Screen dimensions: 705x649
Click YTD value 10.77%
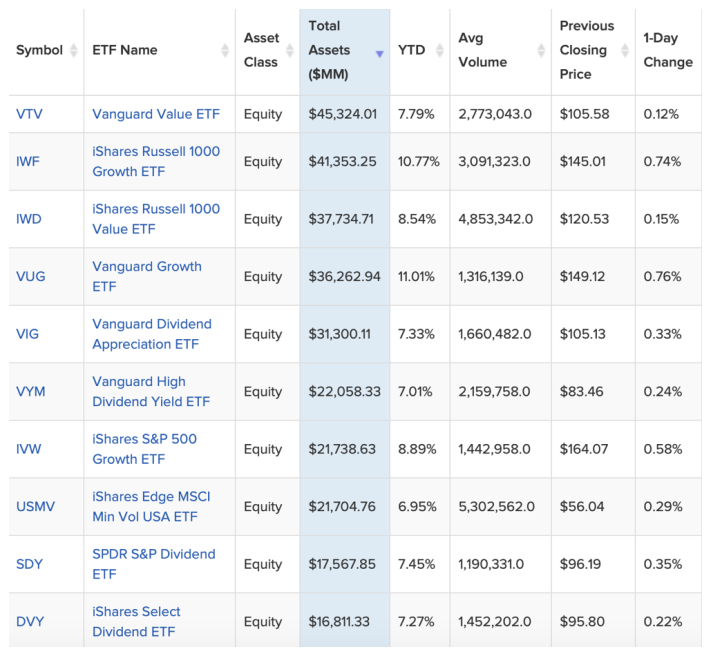[419, 161]
